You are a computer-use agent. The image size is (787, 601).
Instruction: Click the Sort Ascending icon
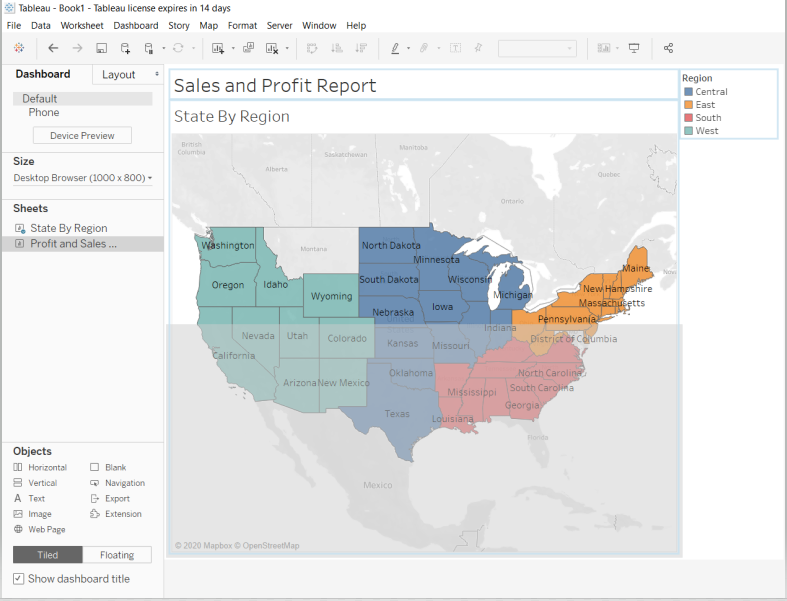(337, 48)
